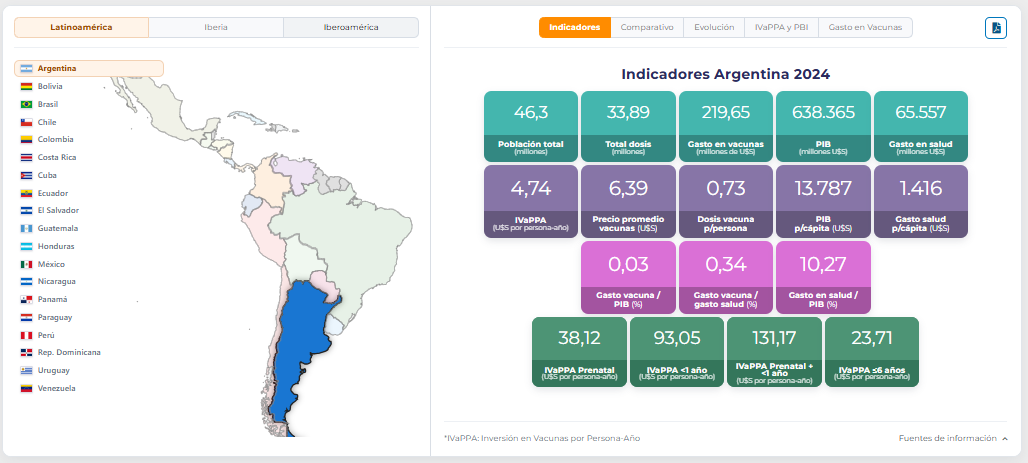The height and width of the screenshot is (463, 1028).
Task: Click the Honduras flag icon
Action: pyautogui.click(x=26, y=247)
